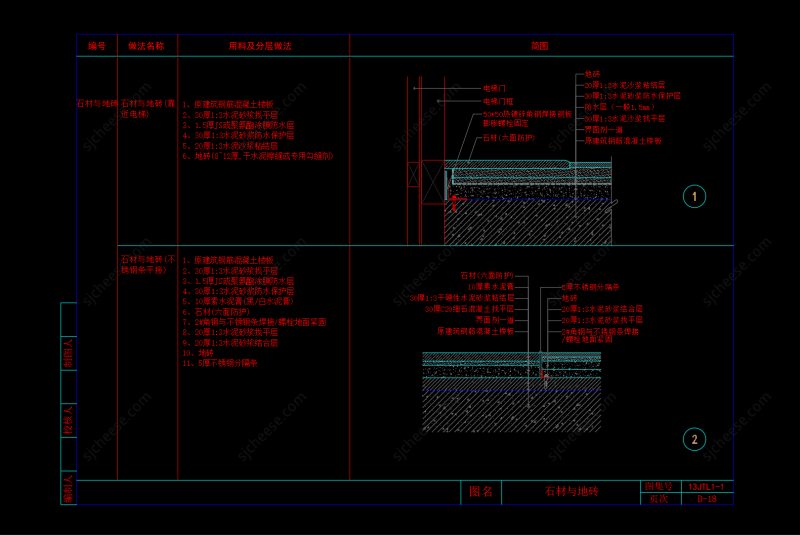Viewport: 800px width, 535px height.
Task: Select the 电梯门 leader label
Action: click(495, 88)
